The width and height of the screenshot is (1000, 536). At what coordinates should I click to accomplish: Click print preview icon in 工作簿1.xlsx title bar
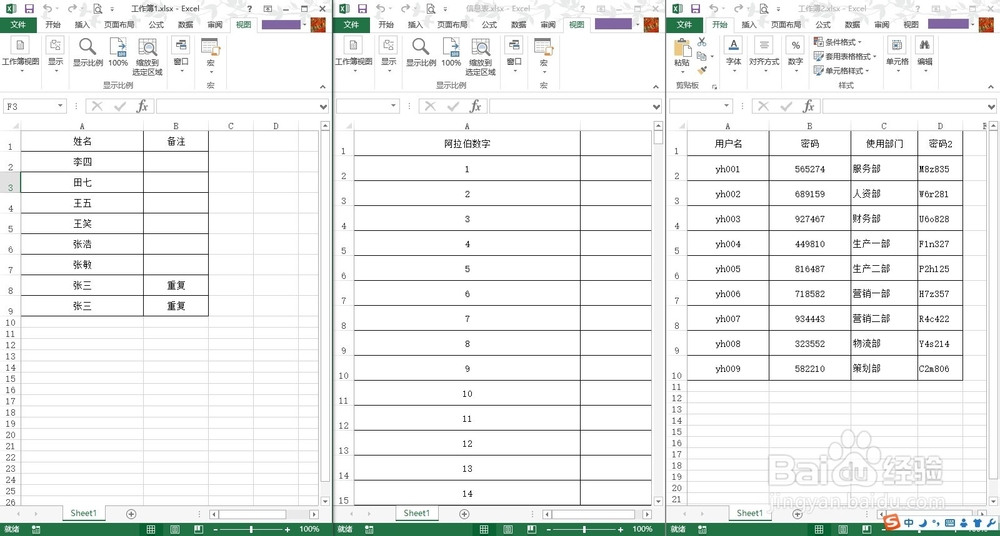pyautogui.click(x=97, y=9)
